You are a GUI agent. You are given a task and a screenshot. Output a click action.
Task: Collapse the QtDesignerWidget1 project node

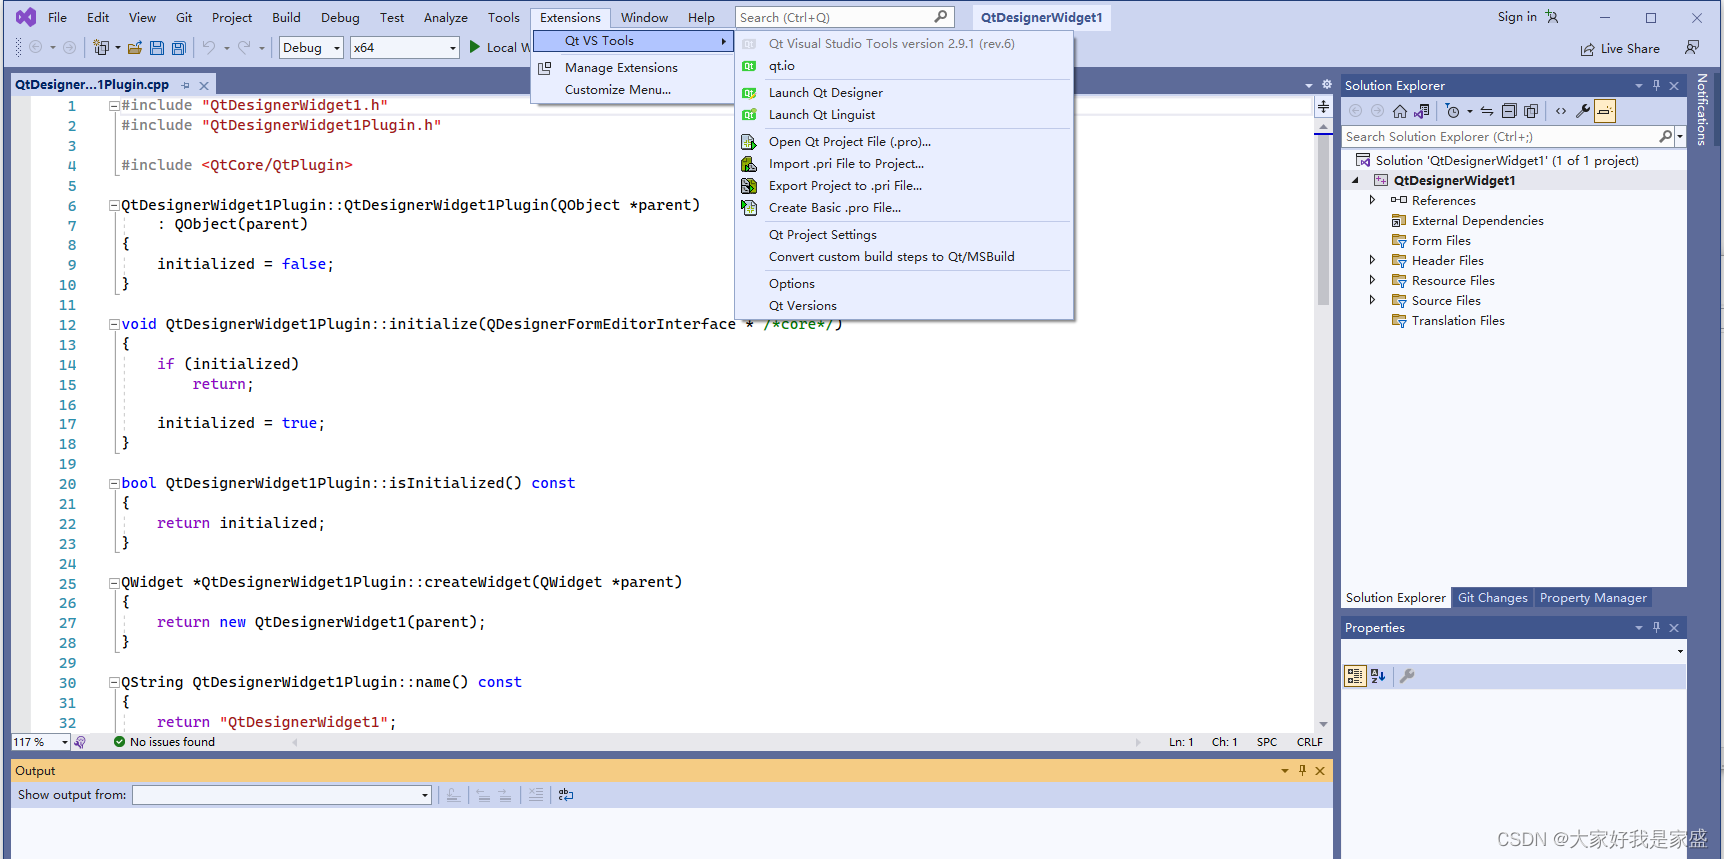tap(1356, 180)
